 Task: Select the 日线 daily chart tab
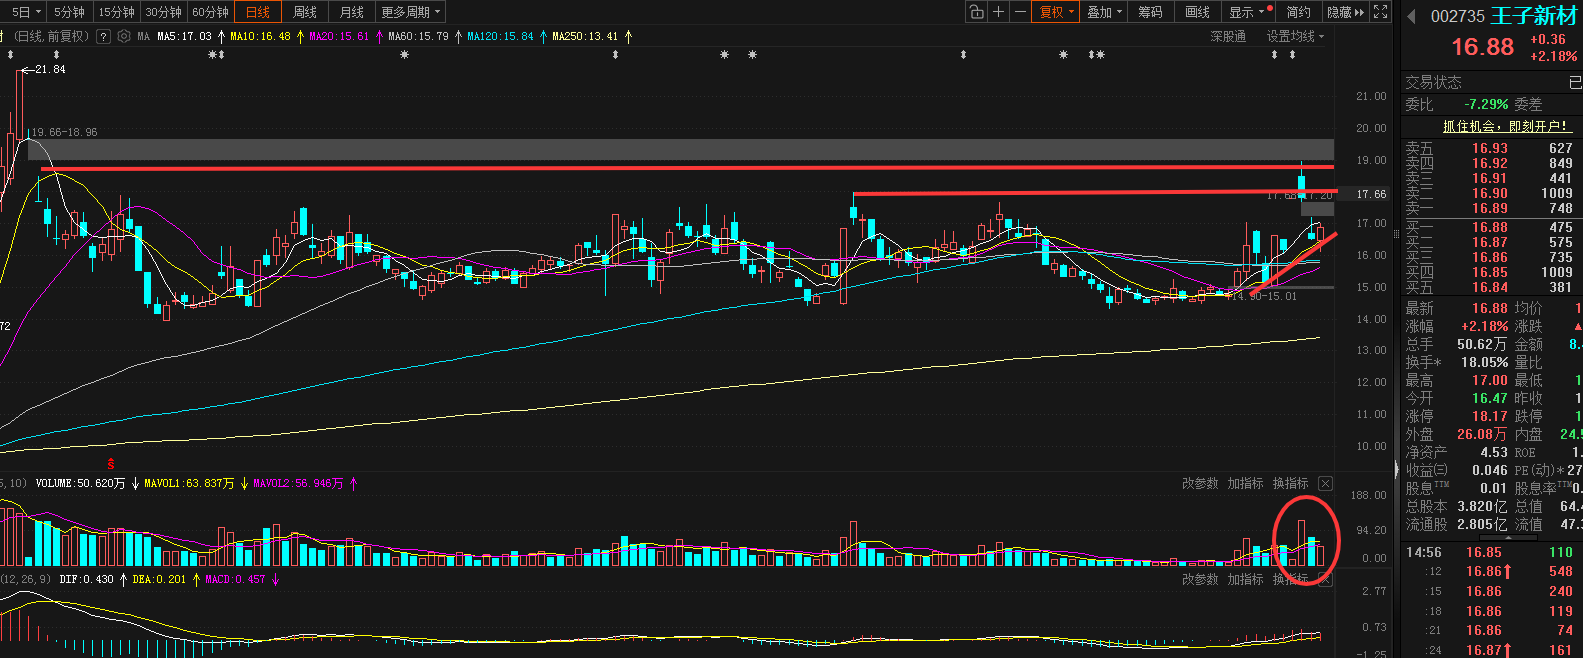[x=258, y=12]
